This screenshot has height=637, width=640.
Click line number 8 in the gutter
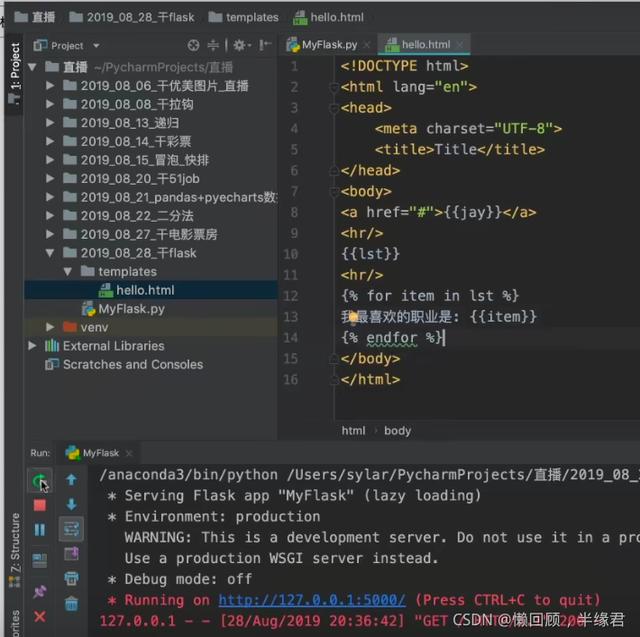point(294,212)
